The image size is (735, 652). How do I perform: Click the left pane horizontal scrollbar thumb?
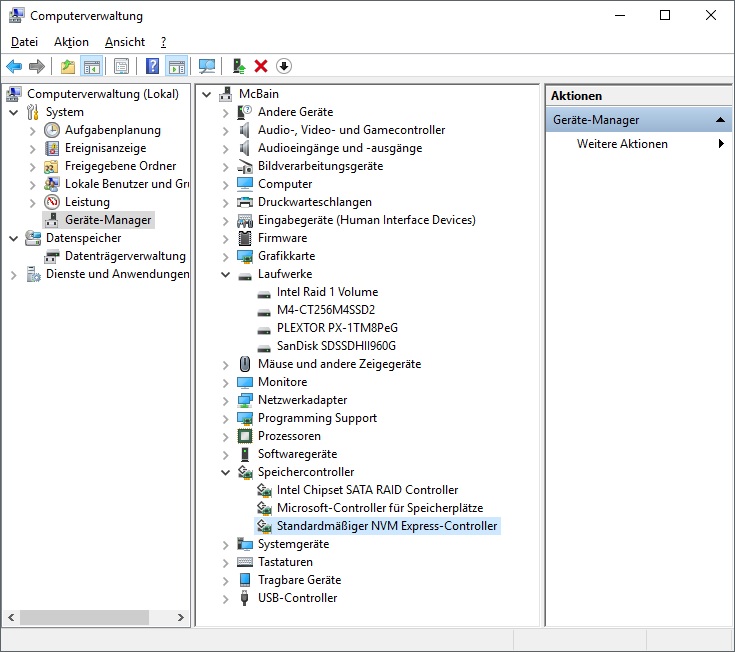pos(84,617)
